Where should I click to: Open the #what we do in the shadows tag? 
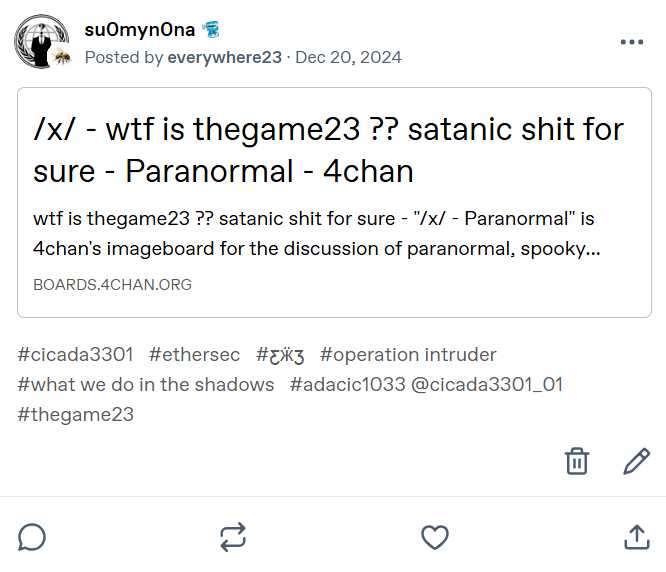point(146,384)
